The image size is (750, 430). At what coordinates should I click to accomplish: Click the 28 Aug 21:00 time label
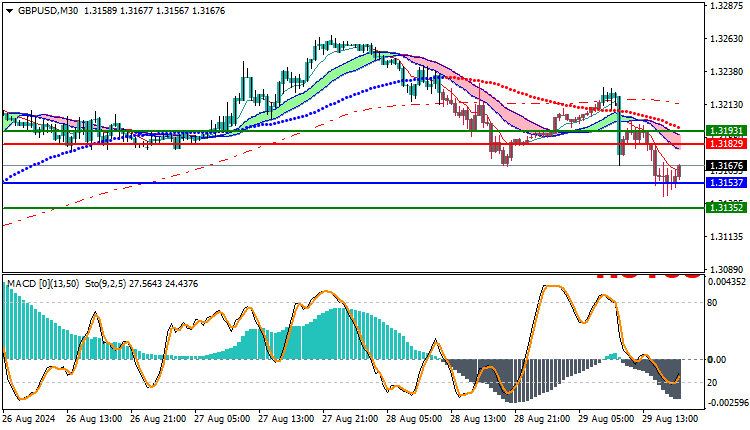point(542,419)
